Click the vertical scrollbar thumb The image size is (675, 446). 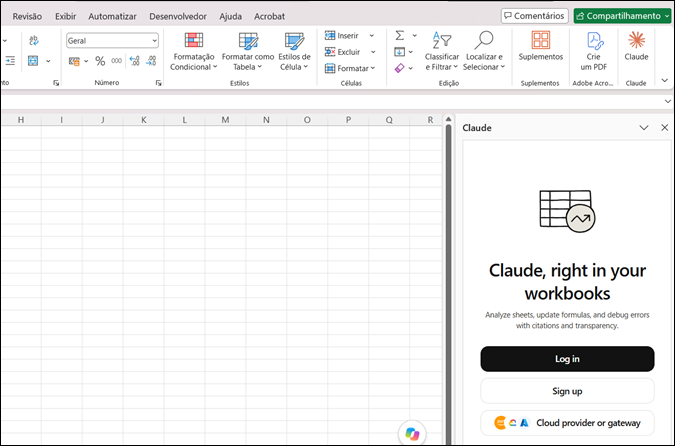(x=448, y=284)
